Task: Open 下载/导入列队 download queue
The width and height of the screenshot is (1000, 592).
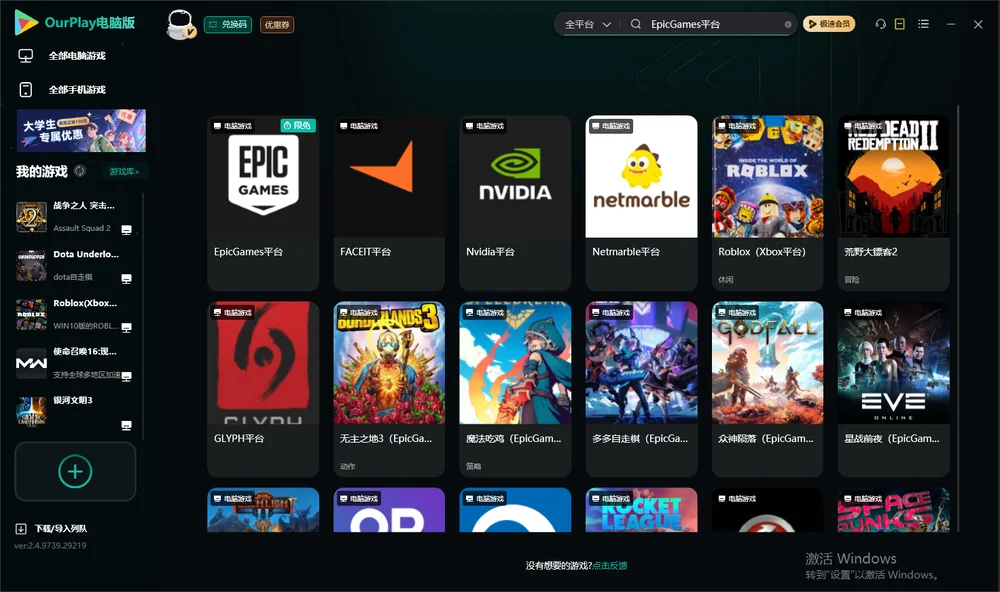Action: (x=52, y=529)
